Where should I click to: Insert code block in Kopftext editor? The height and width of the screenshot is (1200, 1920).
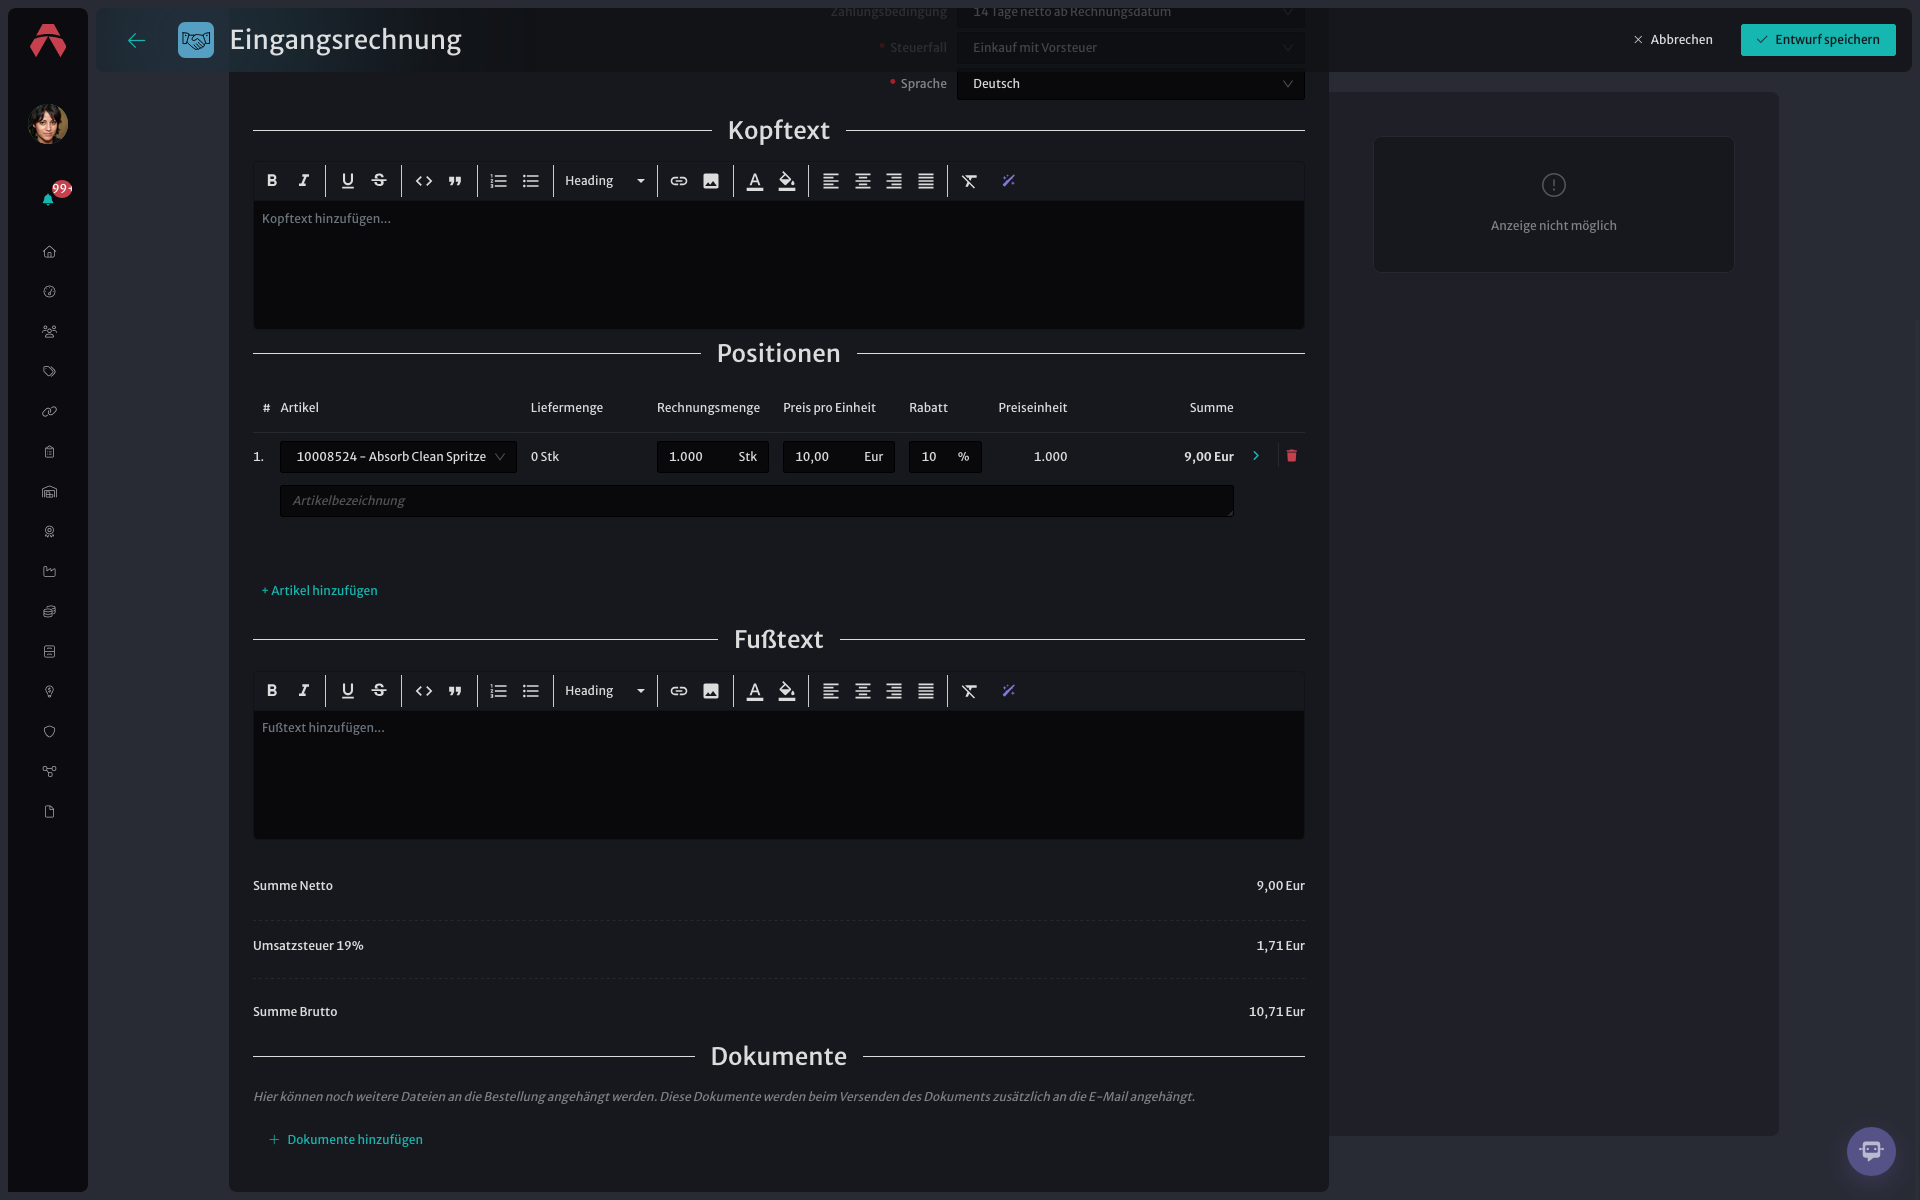click(424, 181)
